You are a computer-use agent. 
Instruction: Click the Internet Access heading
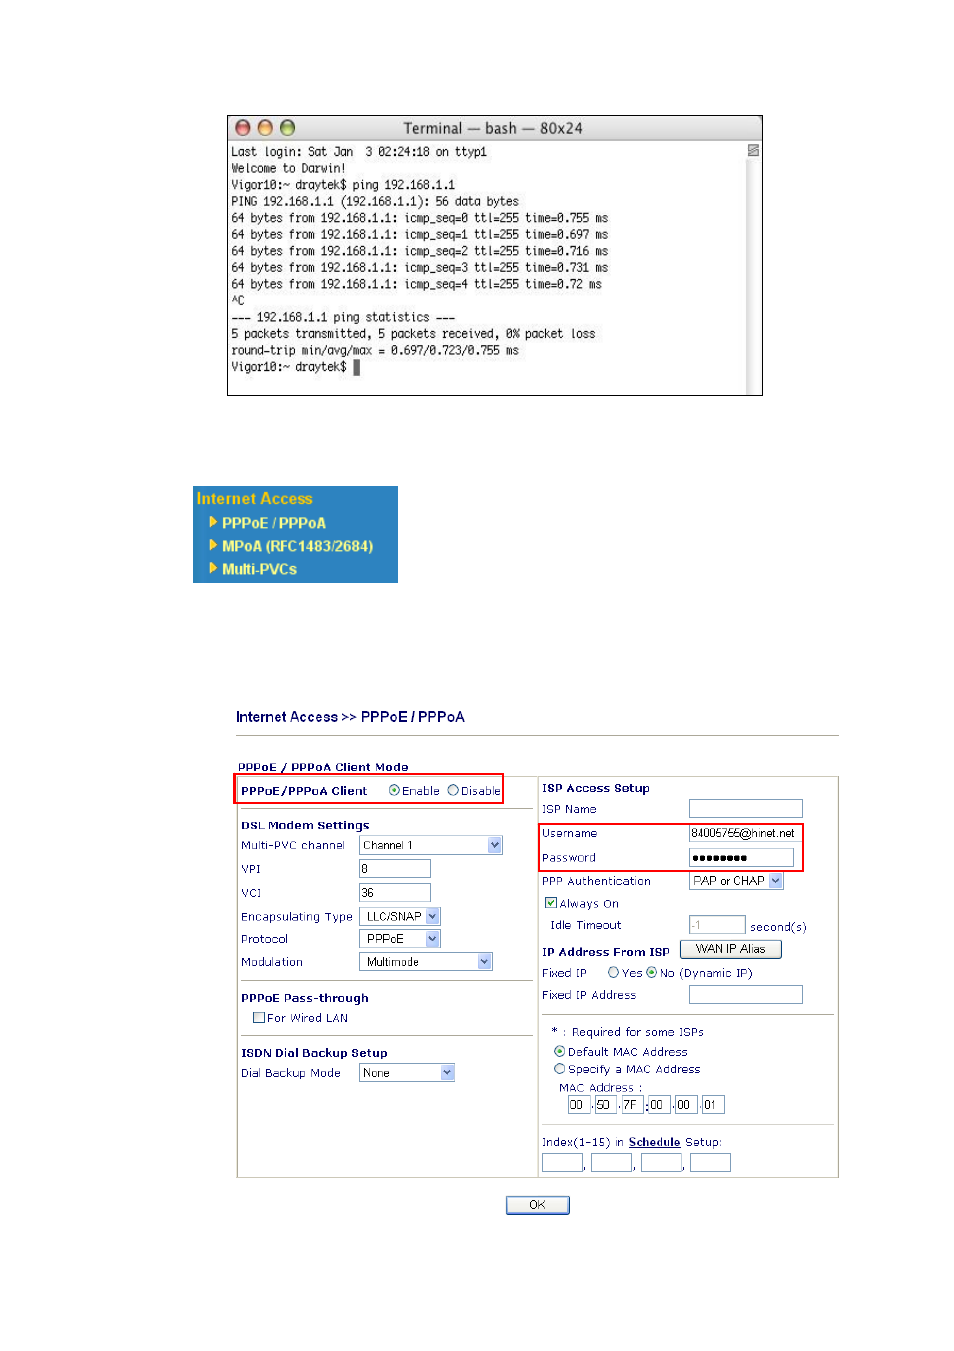(x=254, y=498)
